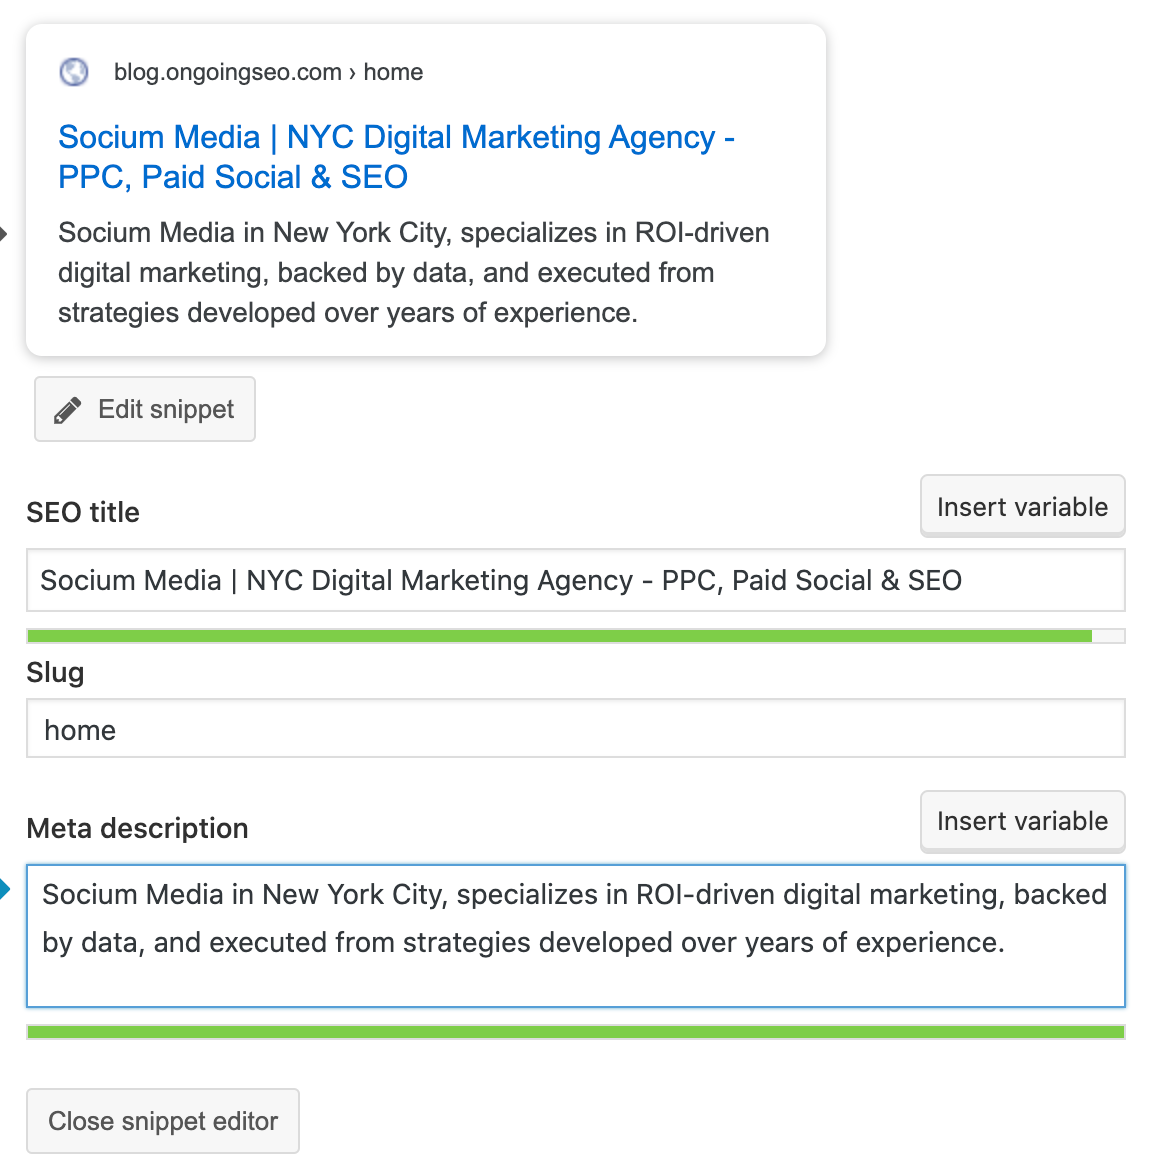Click the pencil icon on Edit snippet
This screenshot has width=1158, height=1176.
68,410
